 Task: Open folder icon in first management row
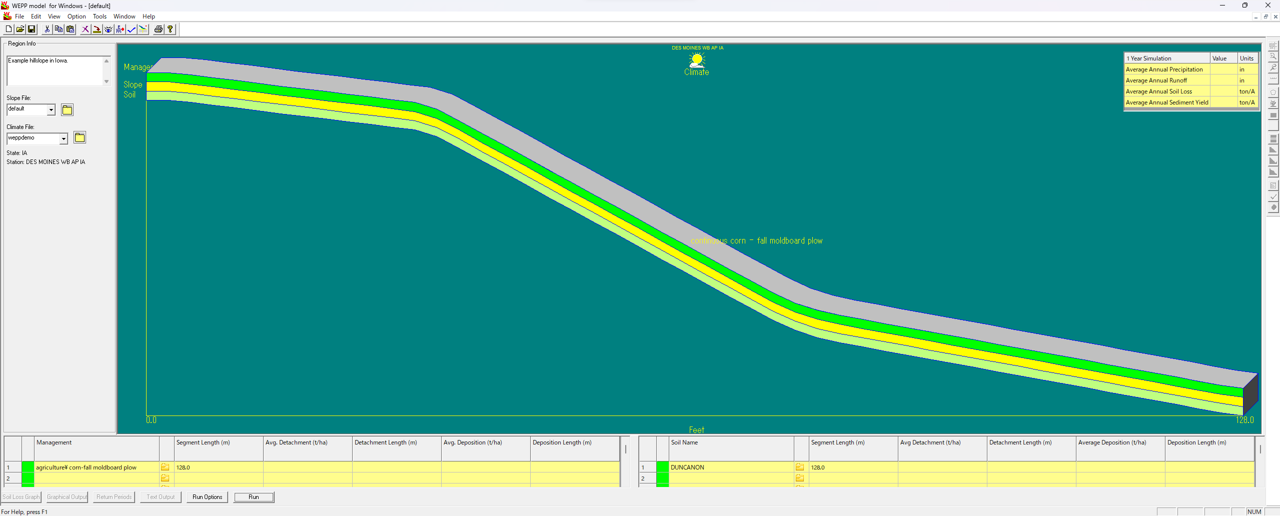165,467
